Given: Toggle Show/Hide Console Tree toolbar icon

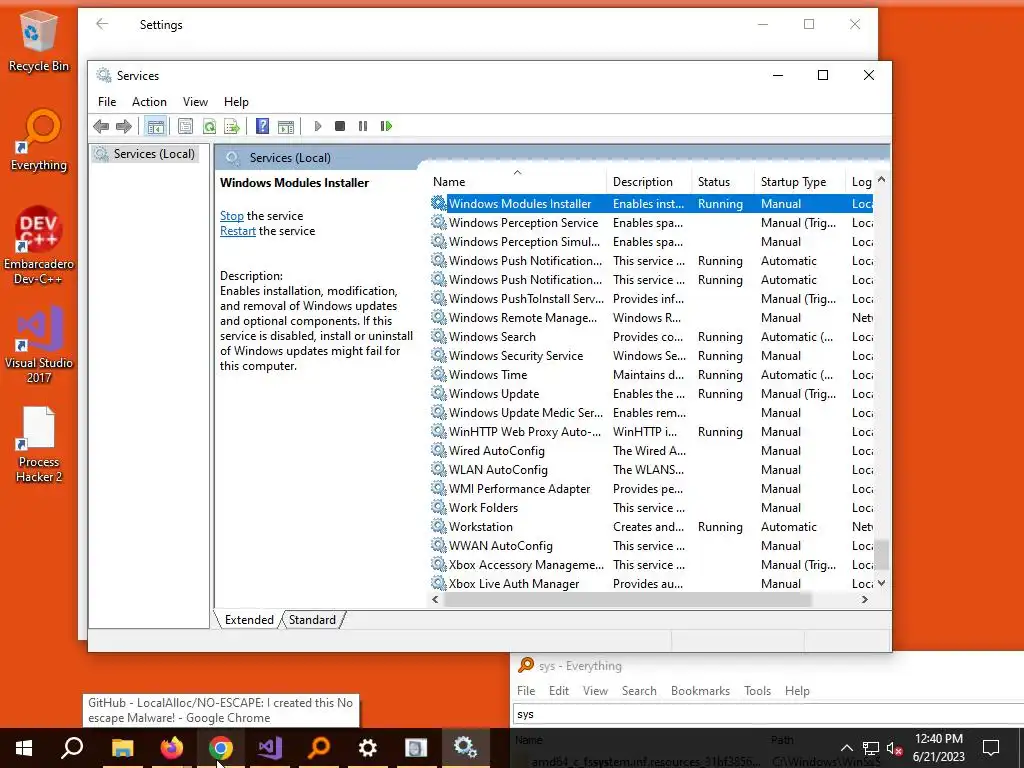Looking at the screenshot, I should tap(155, 126).
